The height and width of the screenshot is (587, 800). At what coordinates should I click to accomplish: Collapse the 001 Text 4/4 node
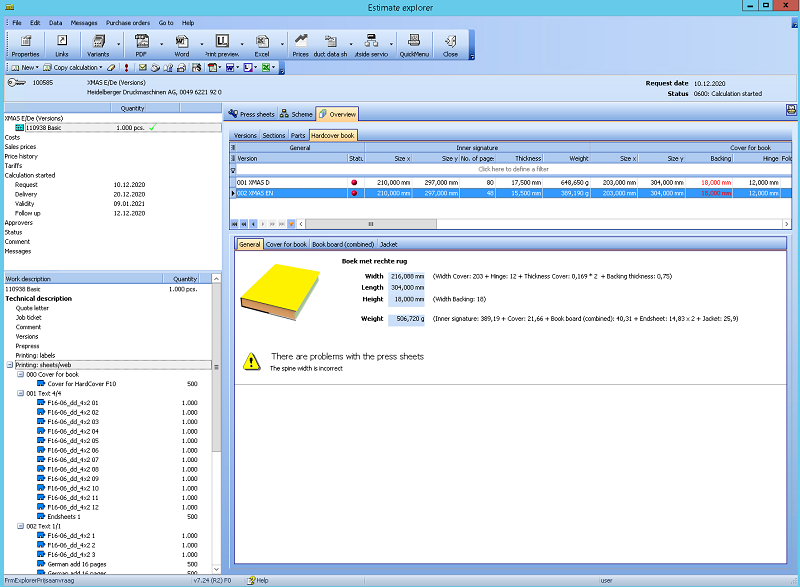(x=20, y=393)
